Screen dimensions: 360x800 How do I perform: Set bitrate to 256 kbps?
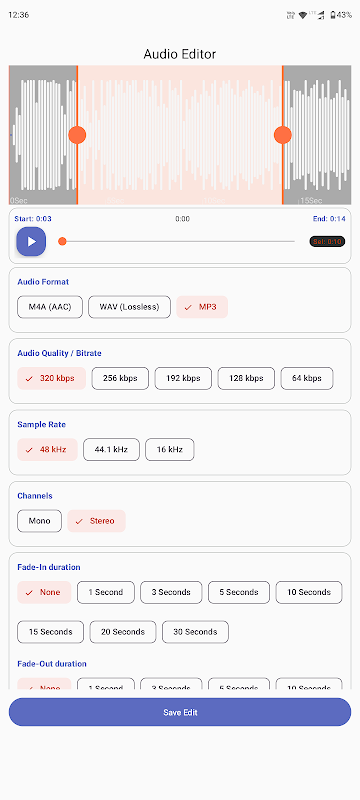(120, 379)
